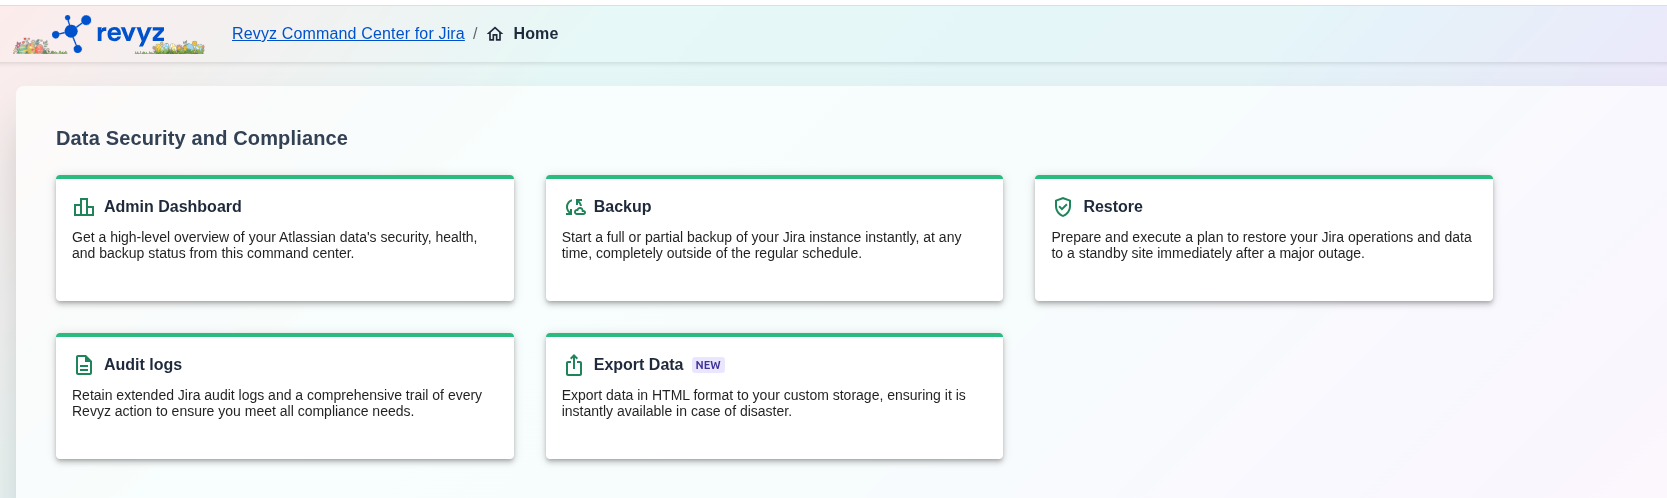Open the Admin Dashboard card title
Screen dimensions: 1667x498
tap(172, 207)
